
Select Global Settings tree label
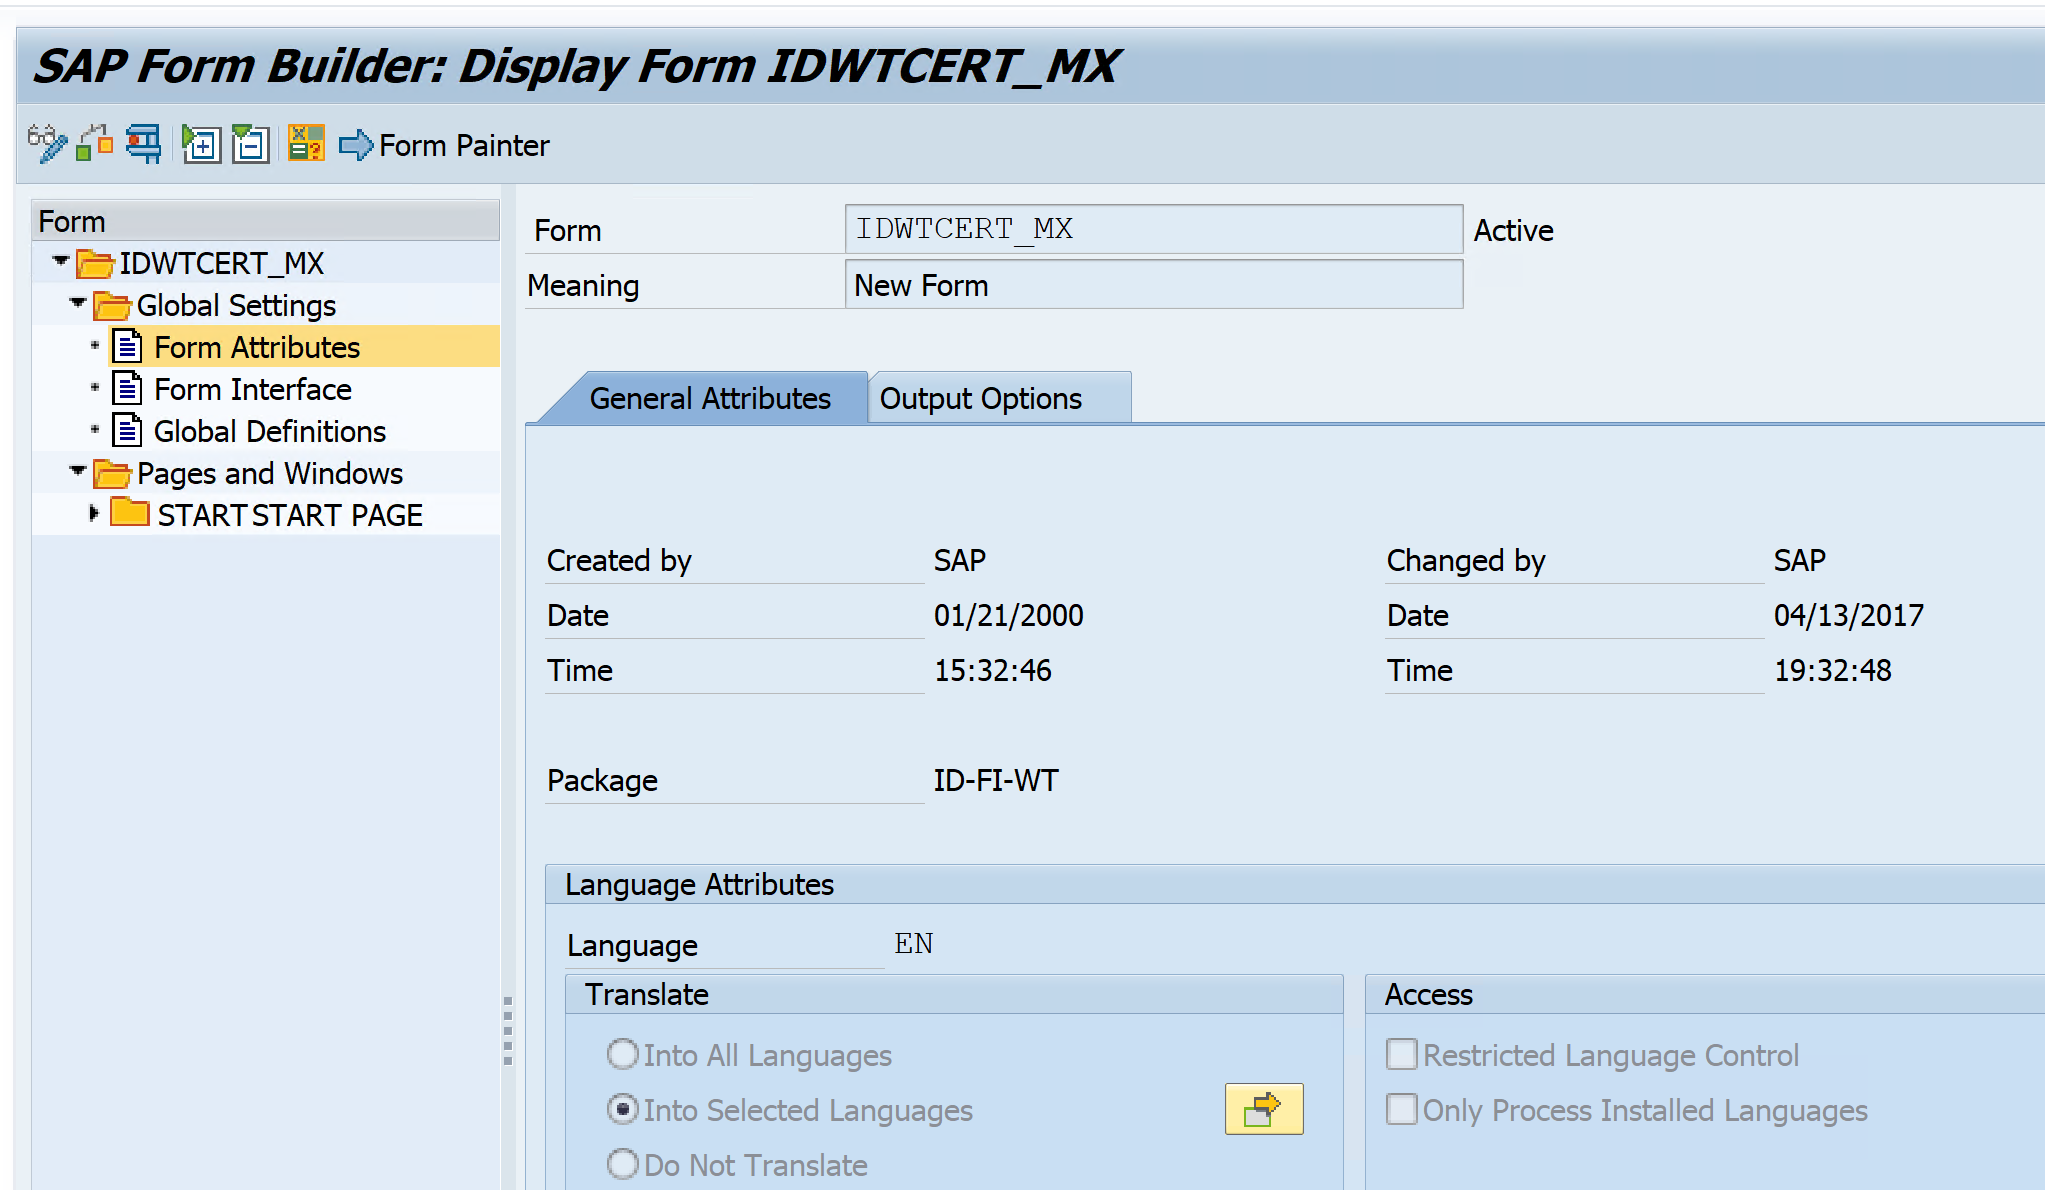click(x=236, y=305)
